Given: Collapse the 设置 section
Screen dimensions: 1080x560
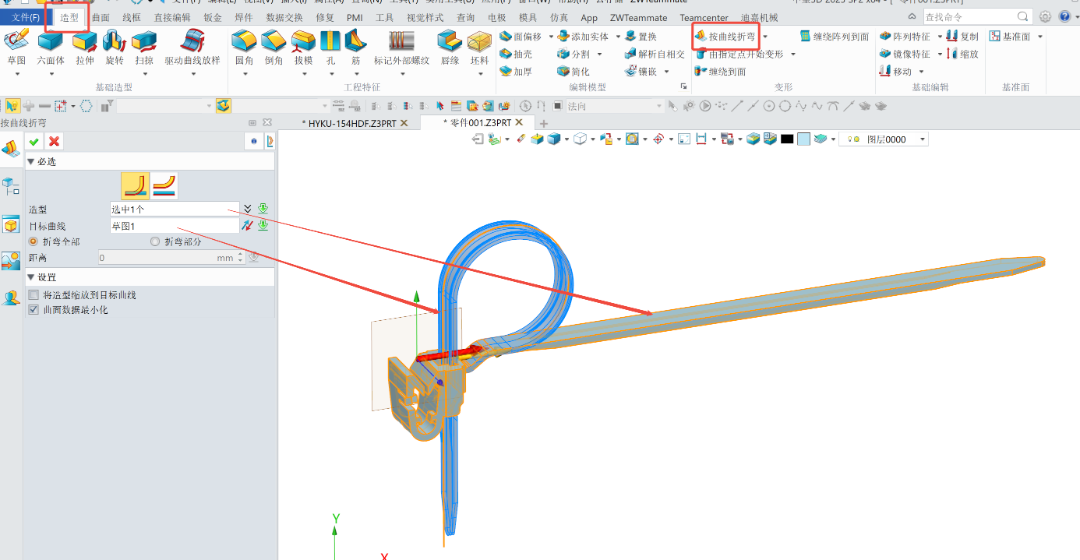Looking at the screenshot, I should pyautogui.click(x=30, y=277).
